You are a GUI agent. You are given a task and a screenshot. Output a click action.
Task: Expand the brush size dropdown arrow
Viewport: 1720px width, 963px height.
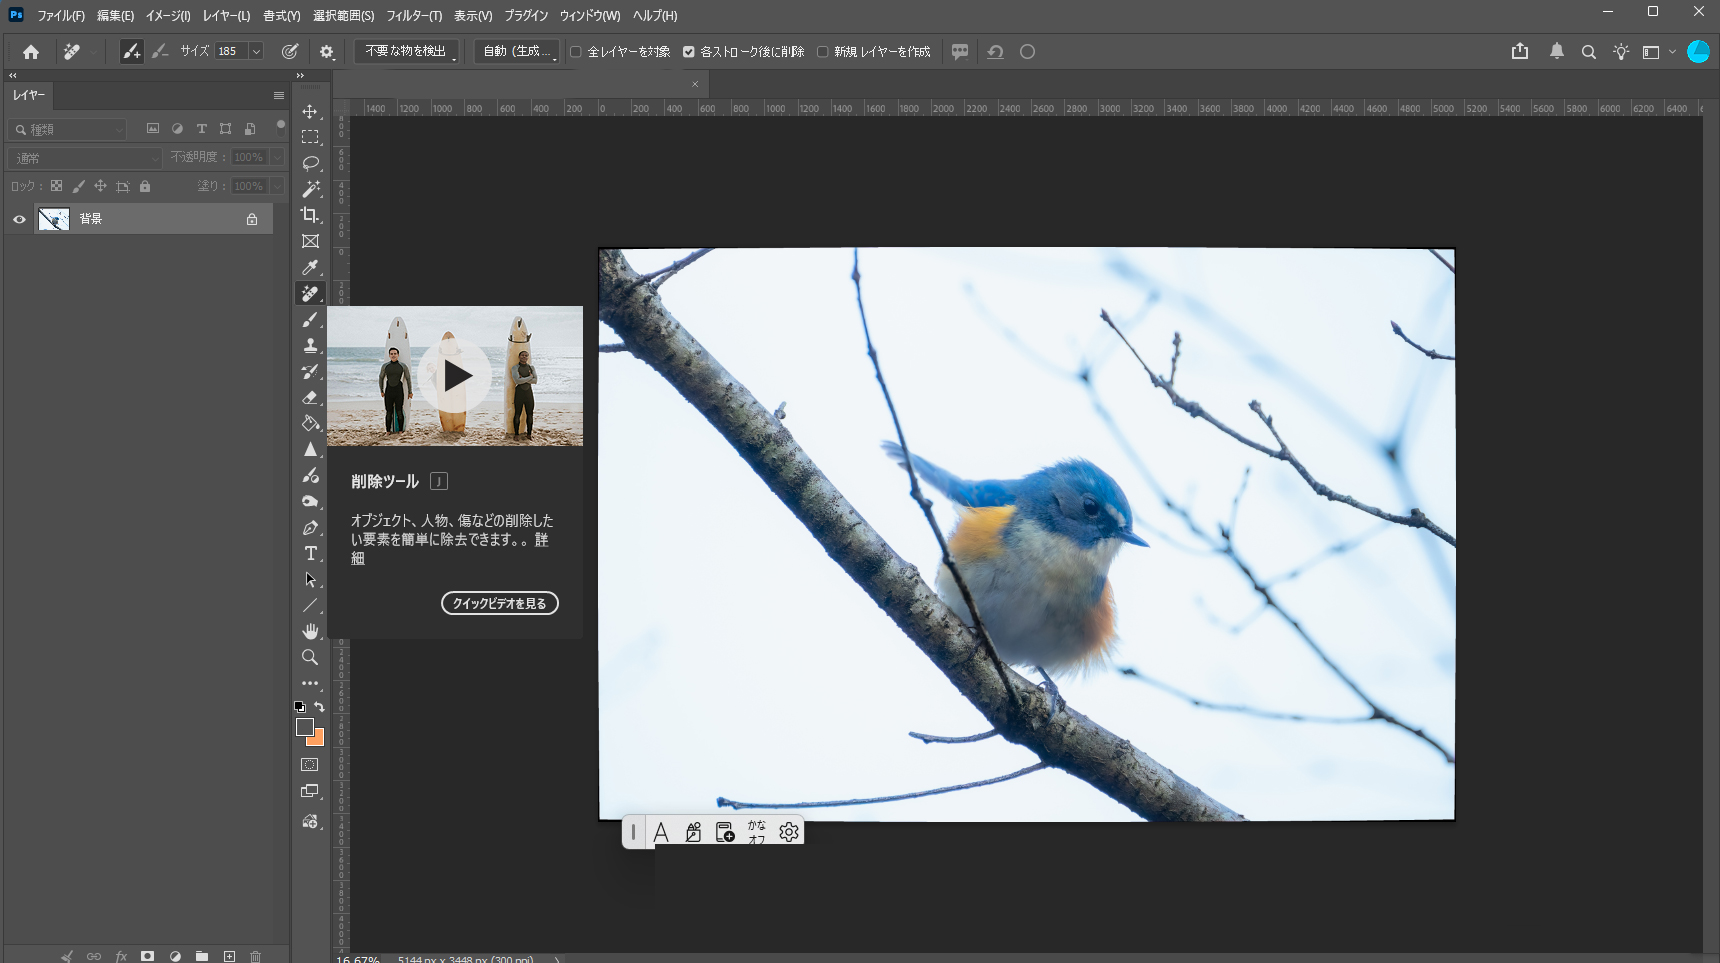256,51
